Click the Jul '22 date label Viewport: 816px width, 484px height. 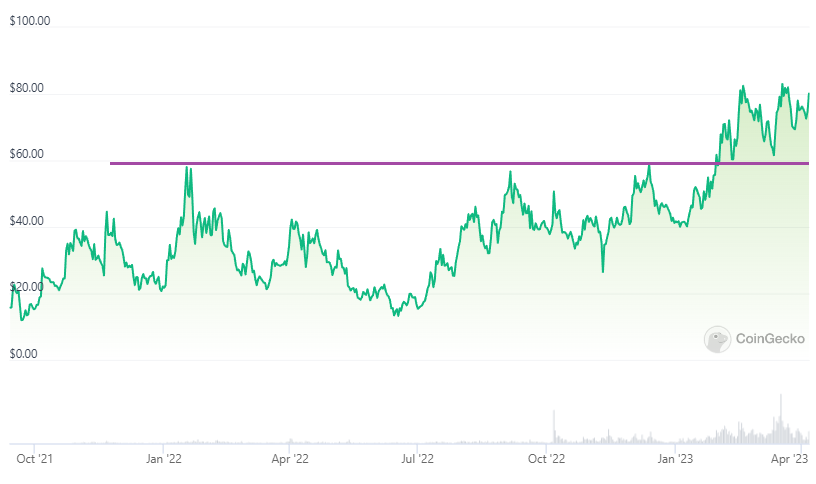coord(416,459)
